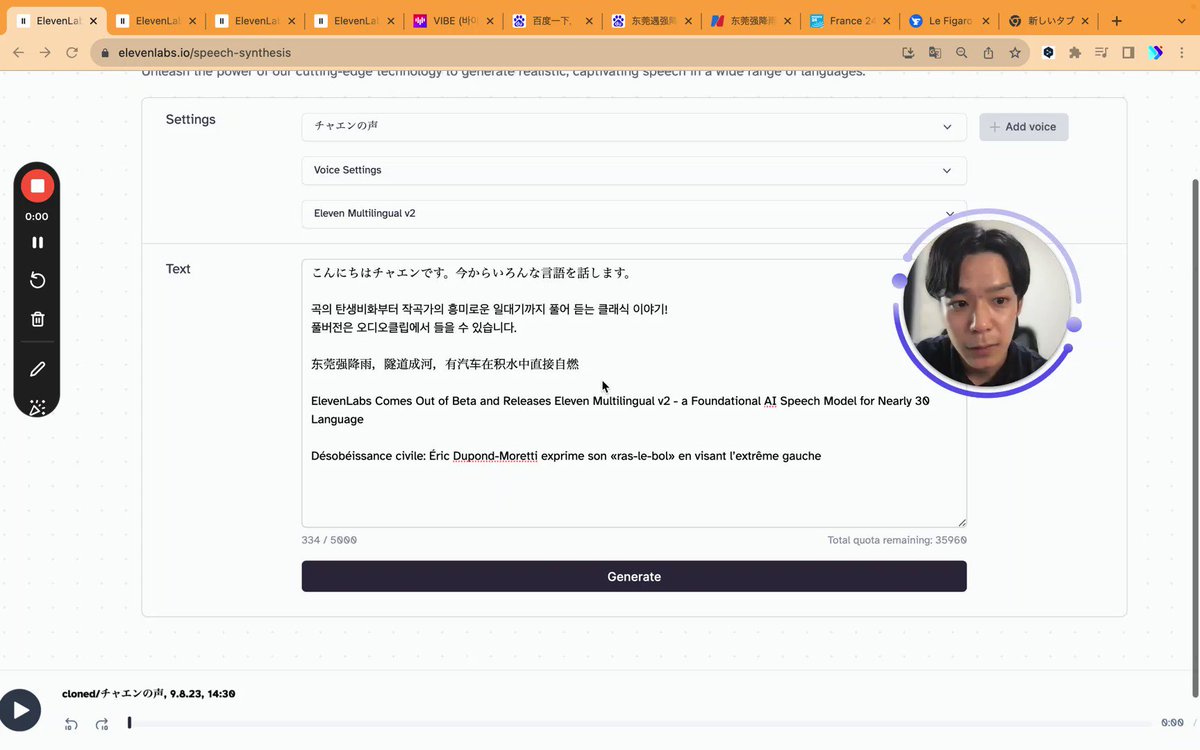Click the misspelled word Dupond-Moretti

tap(495, 456)
